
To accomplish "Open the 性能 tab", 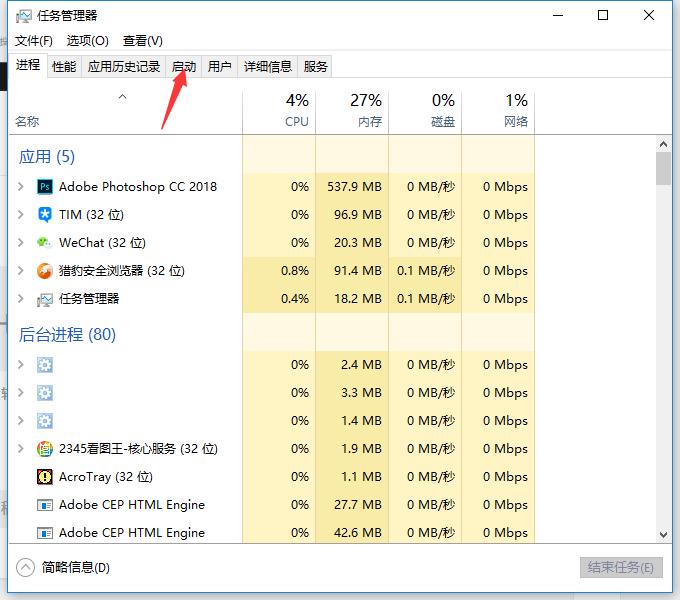I will [x=64, y=67].
